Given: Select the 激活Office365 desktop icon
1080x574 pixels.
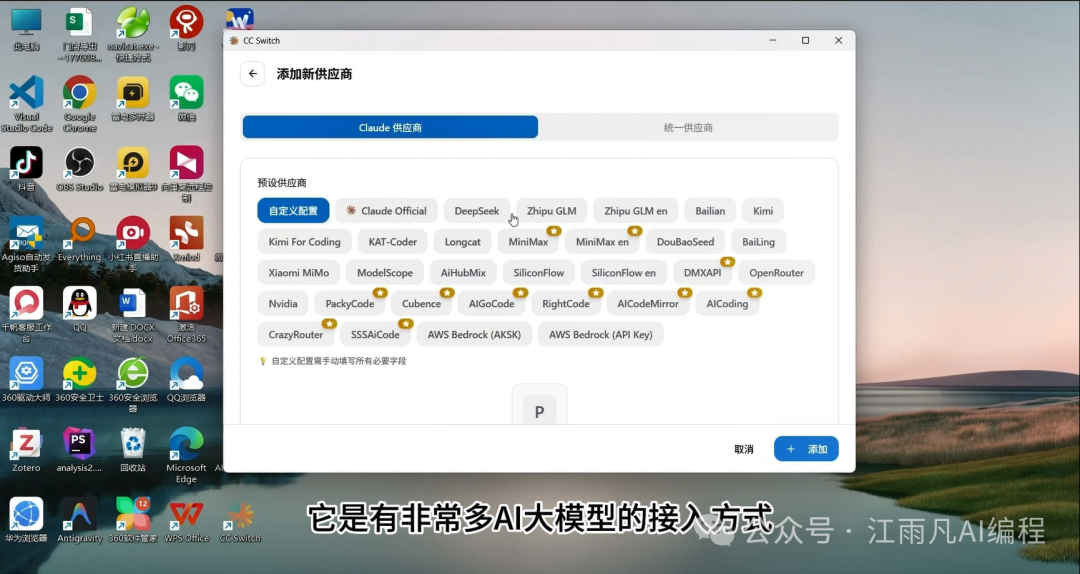Looking at the screenshot, I should (187, 315).
